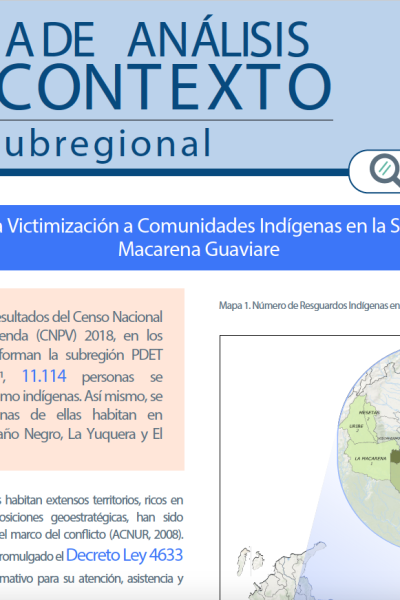Click the magnifying glass icon in header
400x600 pixels.
pos(386,170)
